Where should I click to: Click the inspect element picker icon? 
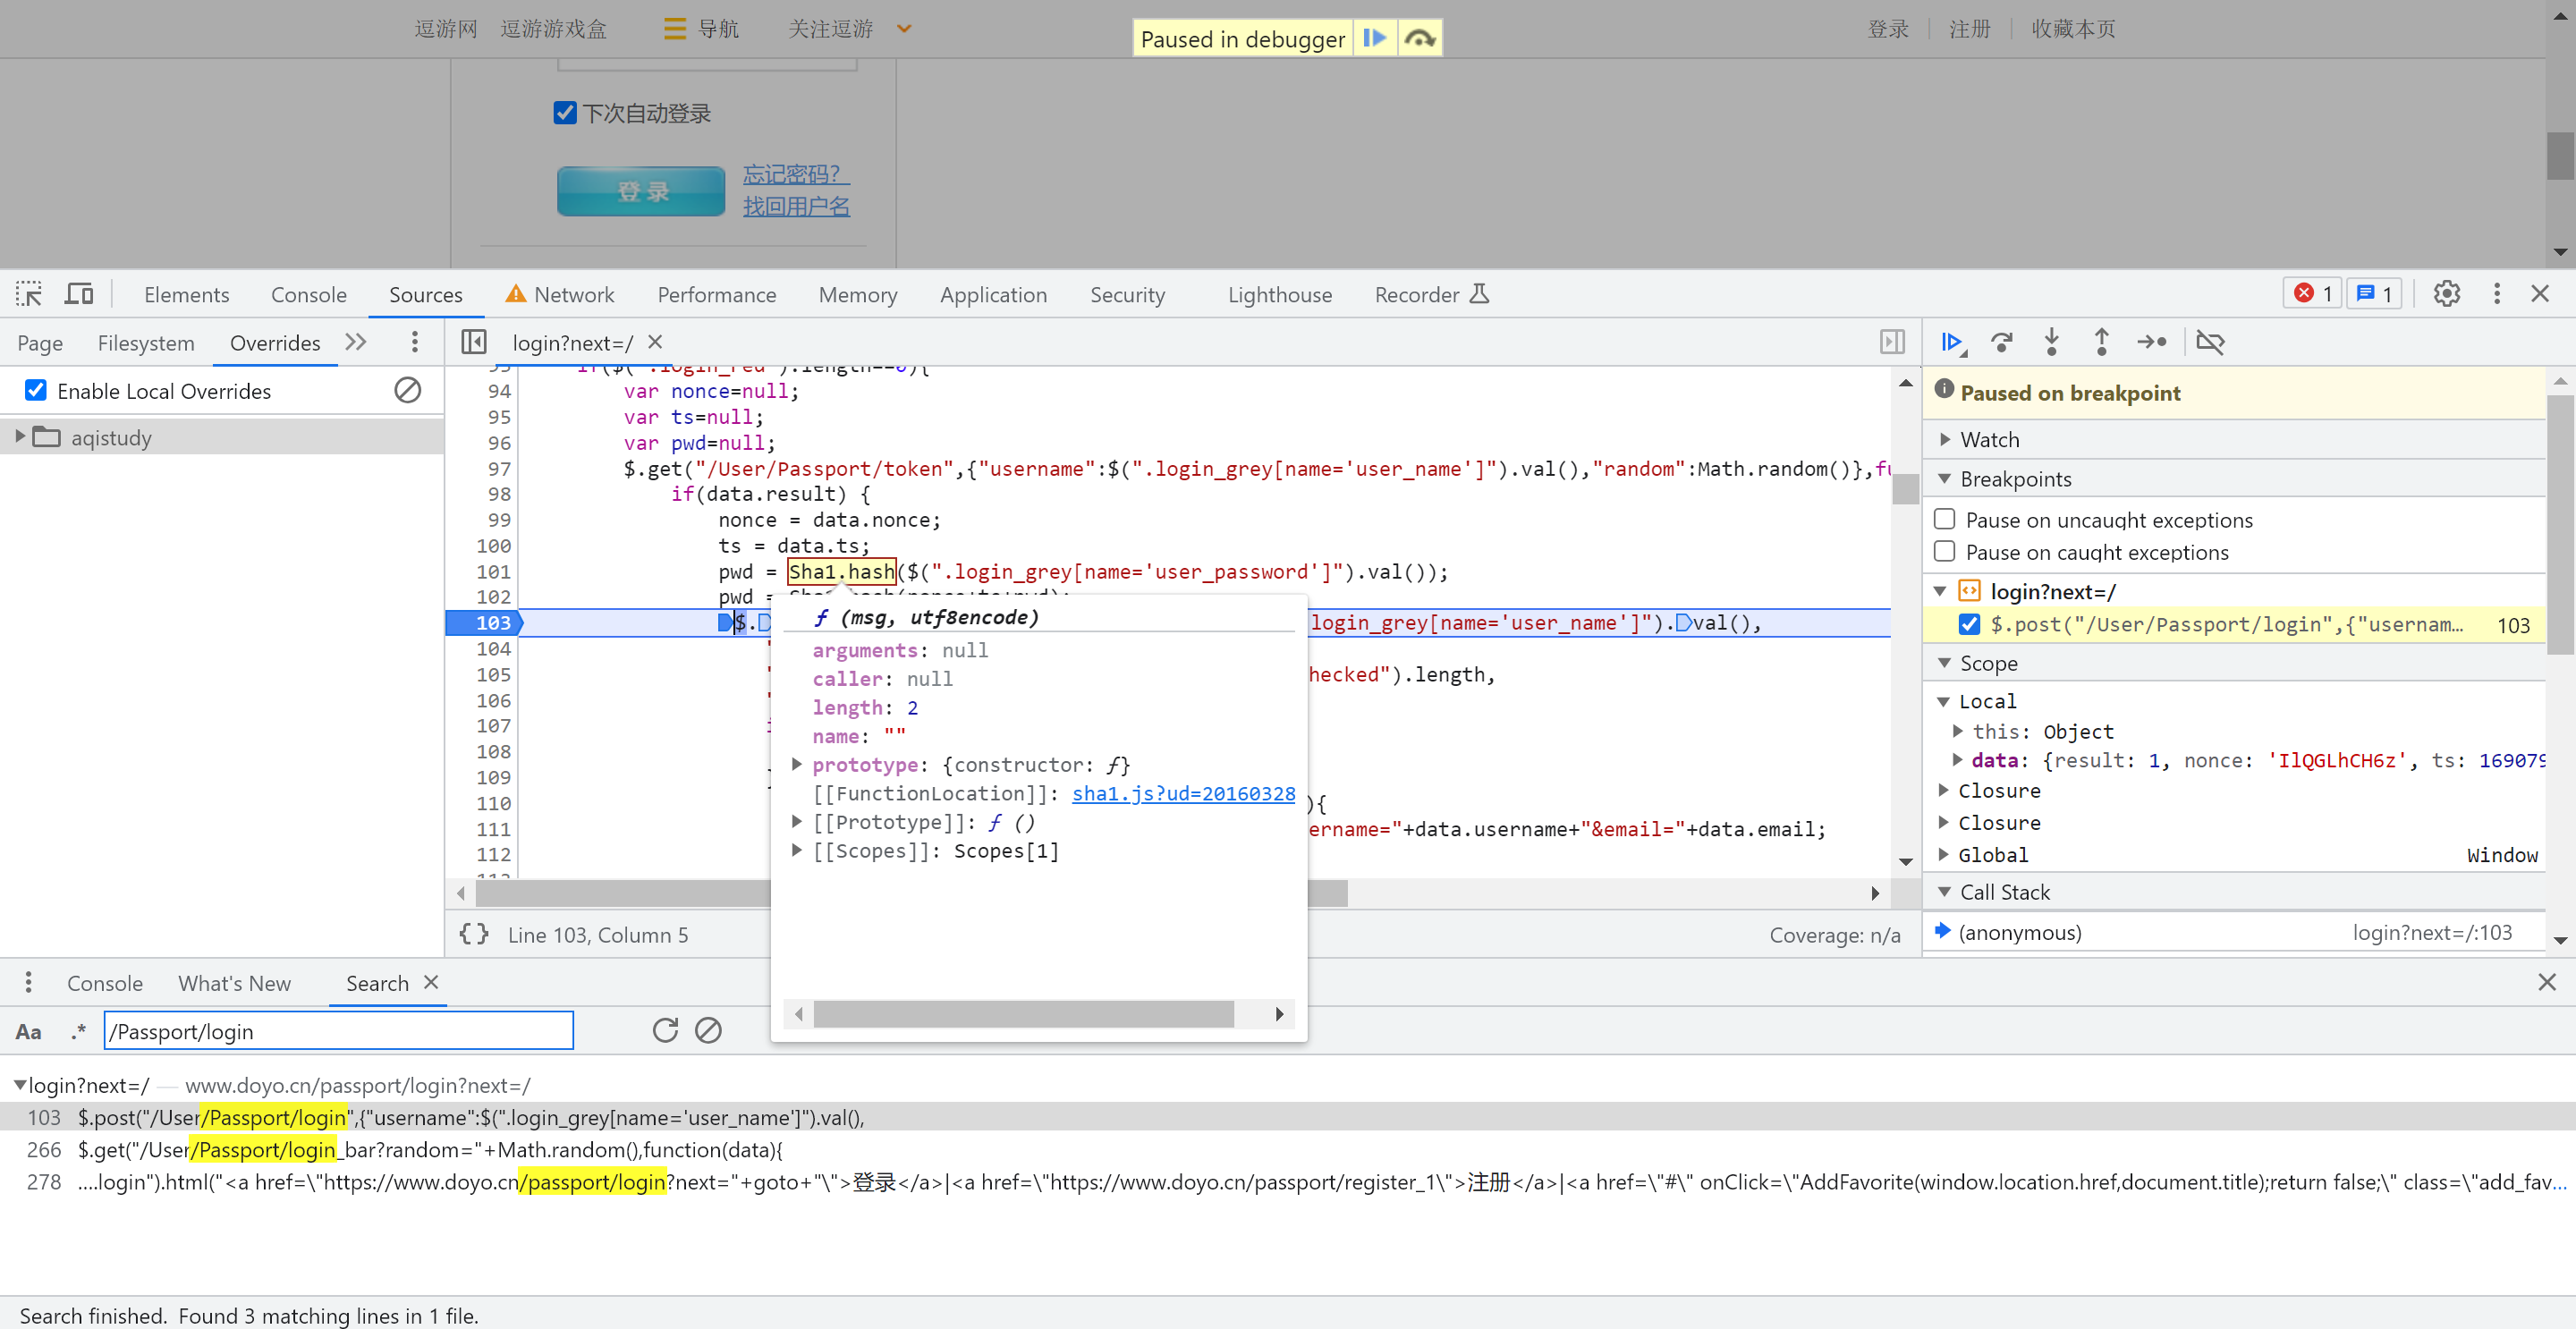29,294
